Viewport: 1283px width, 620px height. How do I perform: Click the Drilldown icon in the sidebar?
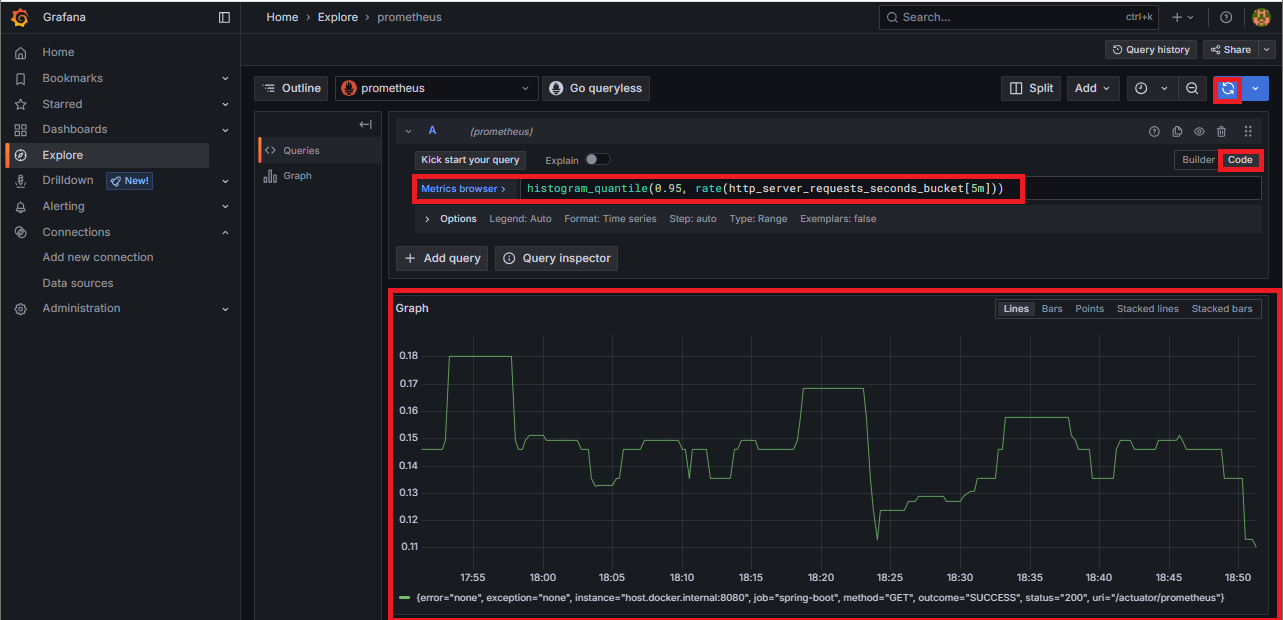pyautogui.click(x=21, y=180)
